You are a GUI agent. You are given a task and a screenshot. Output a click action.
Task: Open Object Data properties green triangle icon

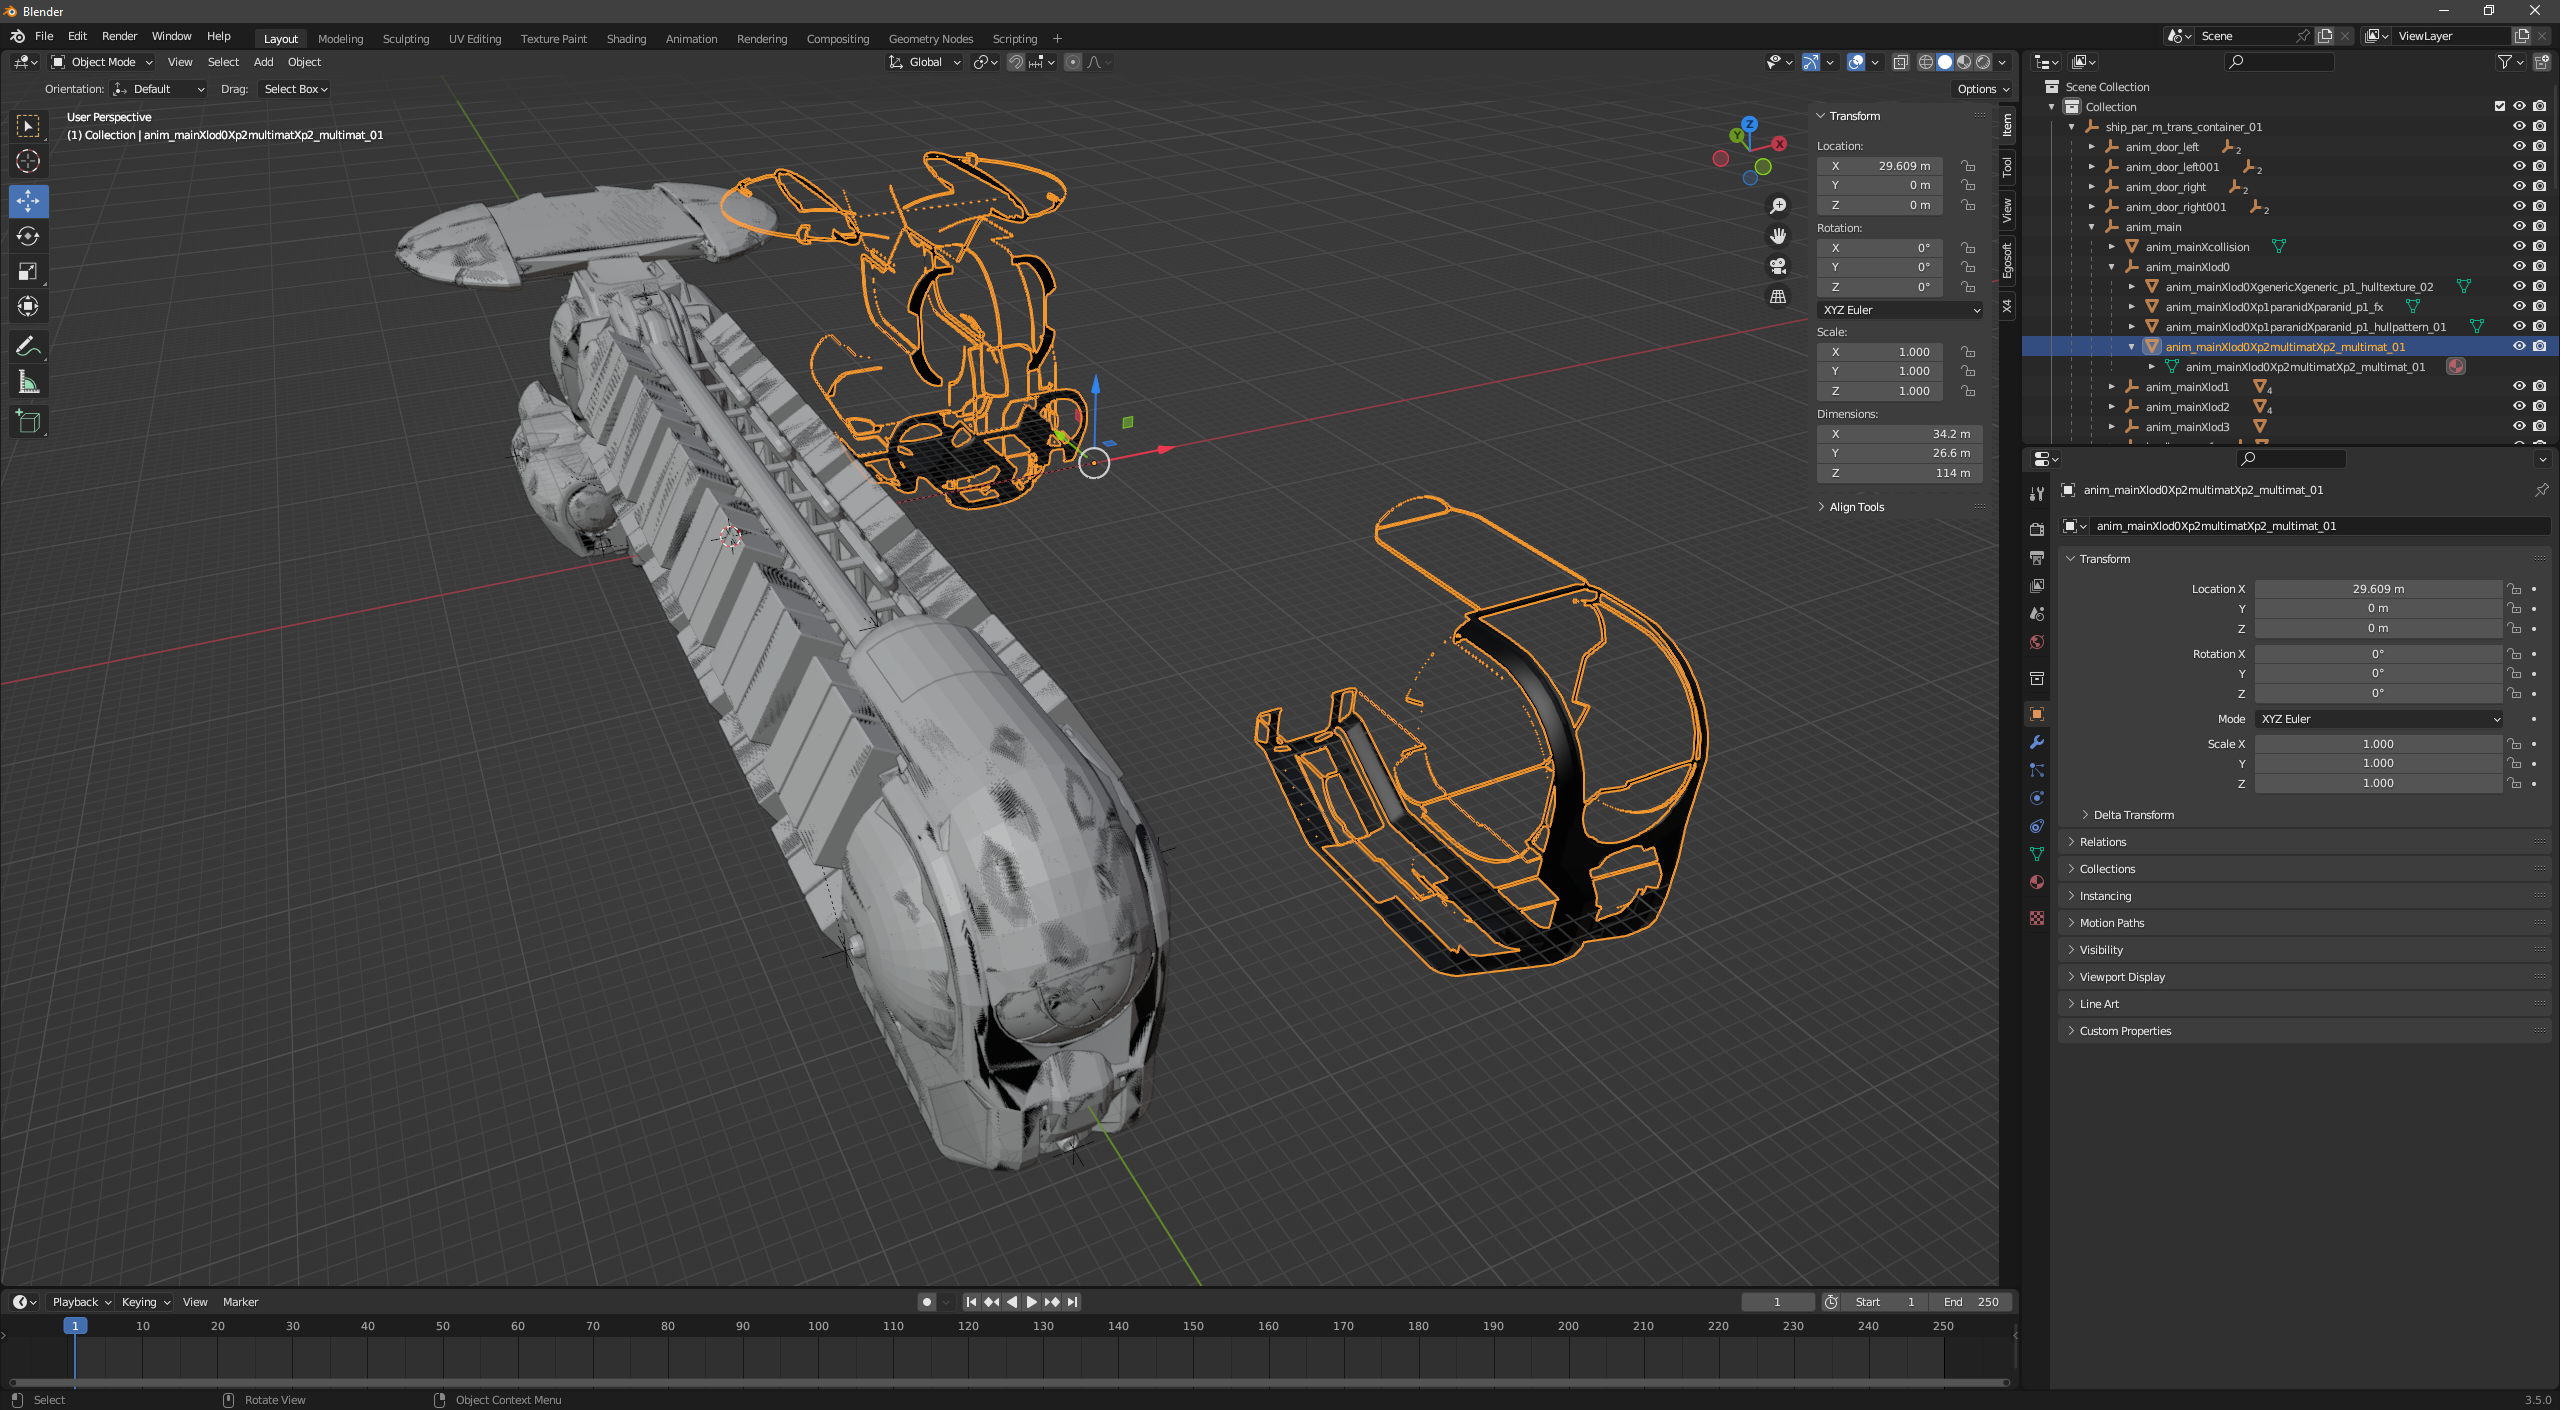click(x=2036, y=854)
